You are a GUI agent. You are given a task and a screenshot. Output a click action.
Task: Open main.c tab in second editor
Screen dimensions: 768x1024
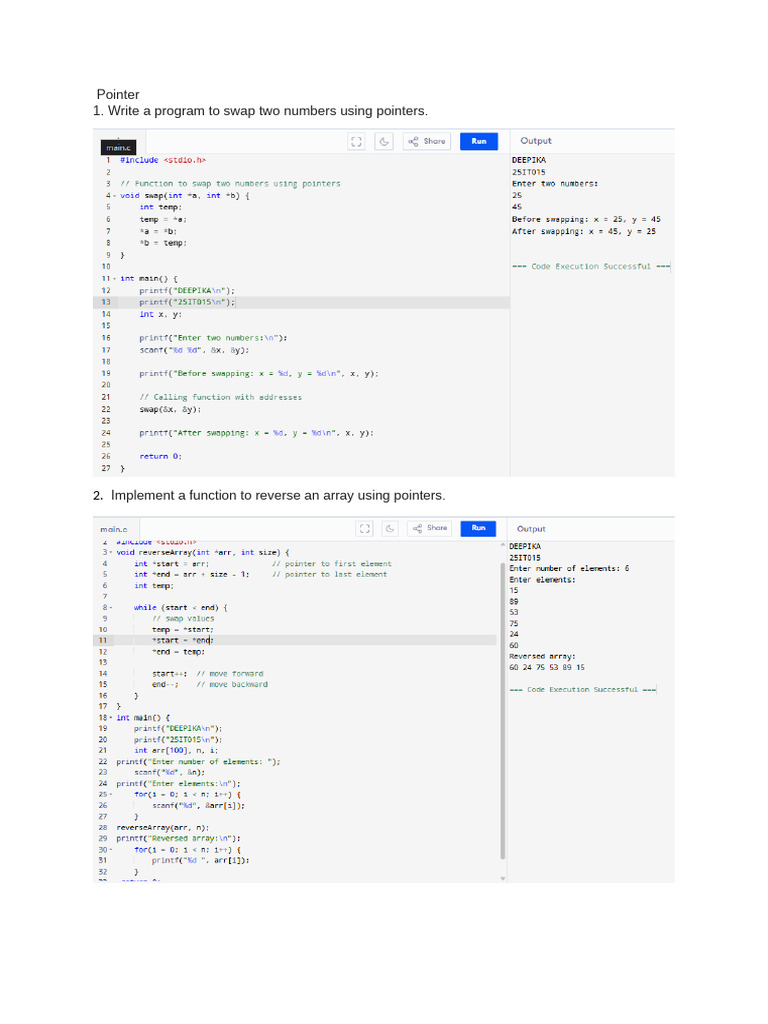pyautogui.click(x=114, y=530)
